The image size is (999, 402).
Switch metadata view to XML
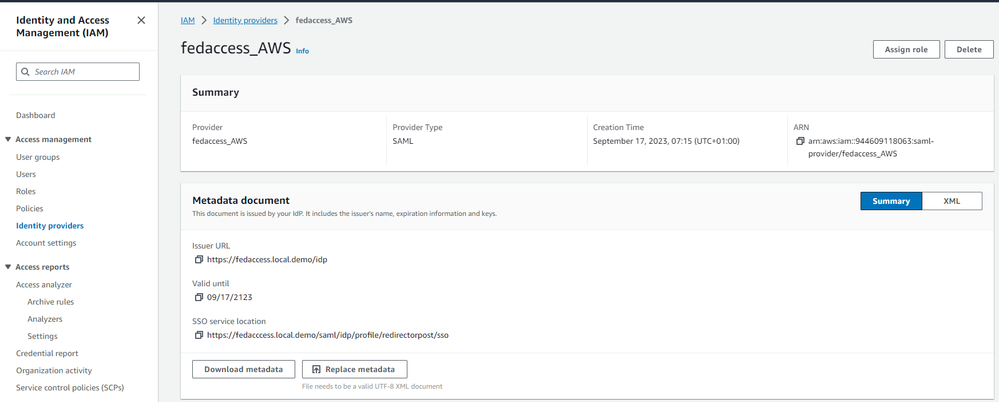pyautogui.click(x=952, y=201)
